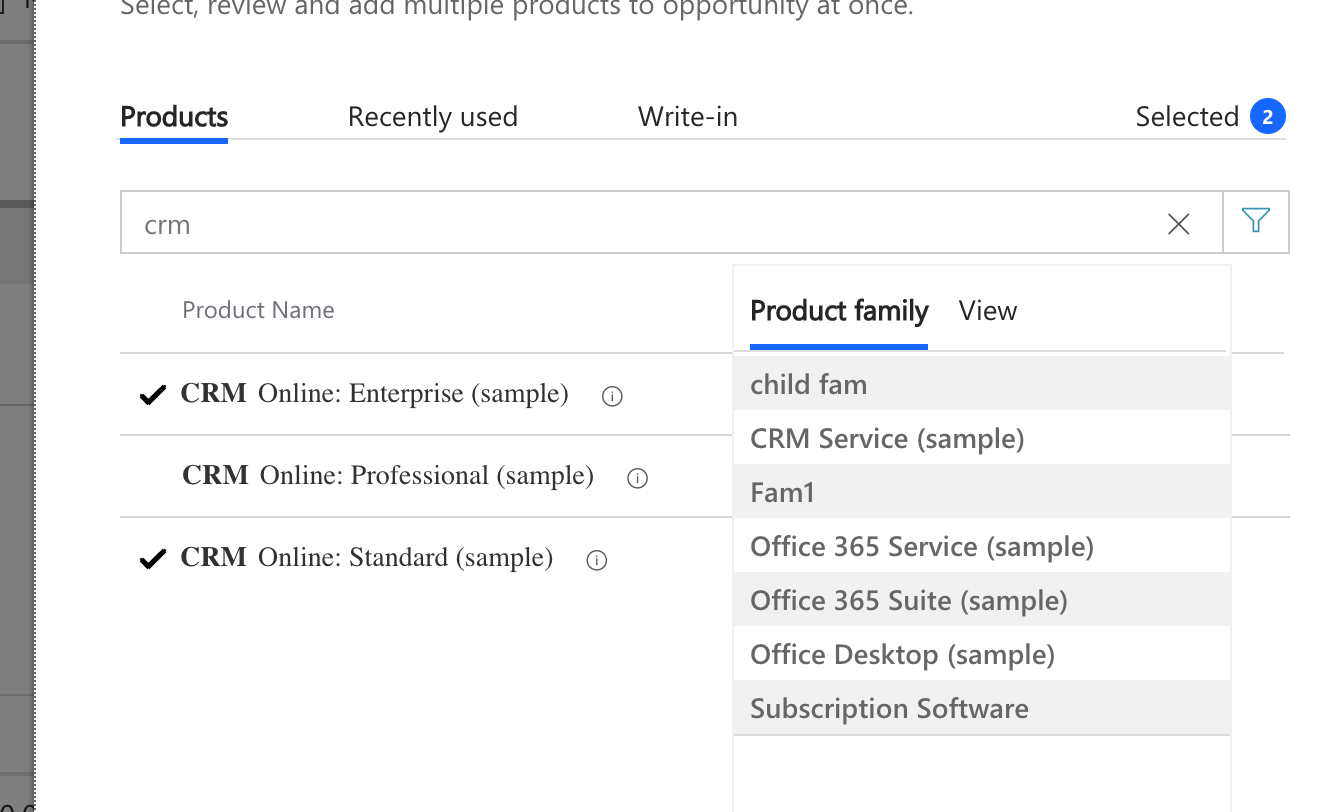
Task: Sort by Product Name column header
Action: 258,310
